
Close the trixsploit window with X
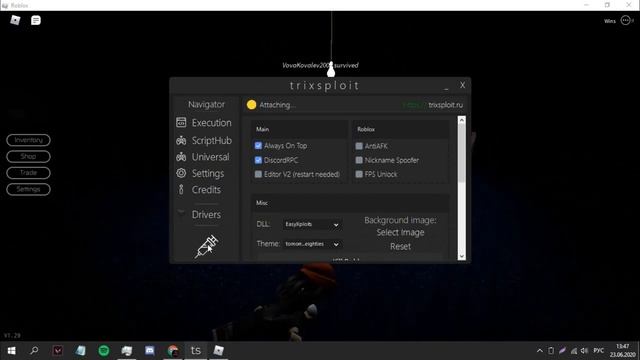click(462, 85)
